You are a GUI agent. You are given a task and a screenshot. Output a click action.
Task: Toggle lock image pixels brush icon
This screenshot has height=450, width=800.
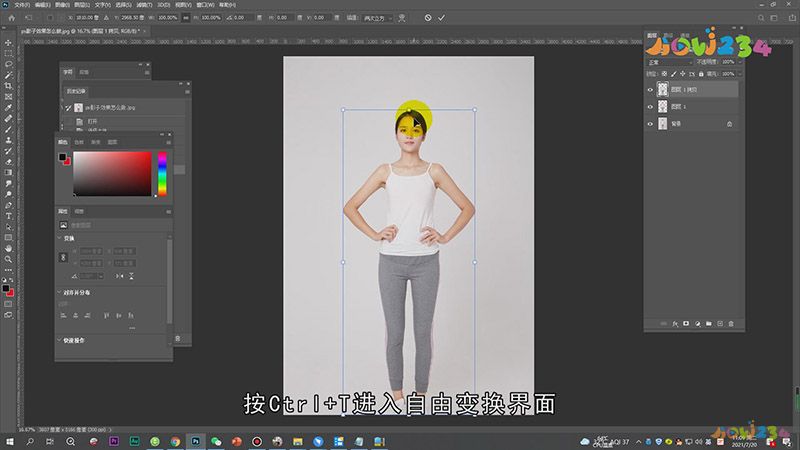(x=673, y=74)
